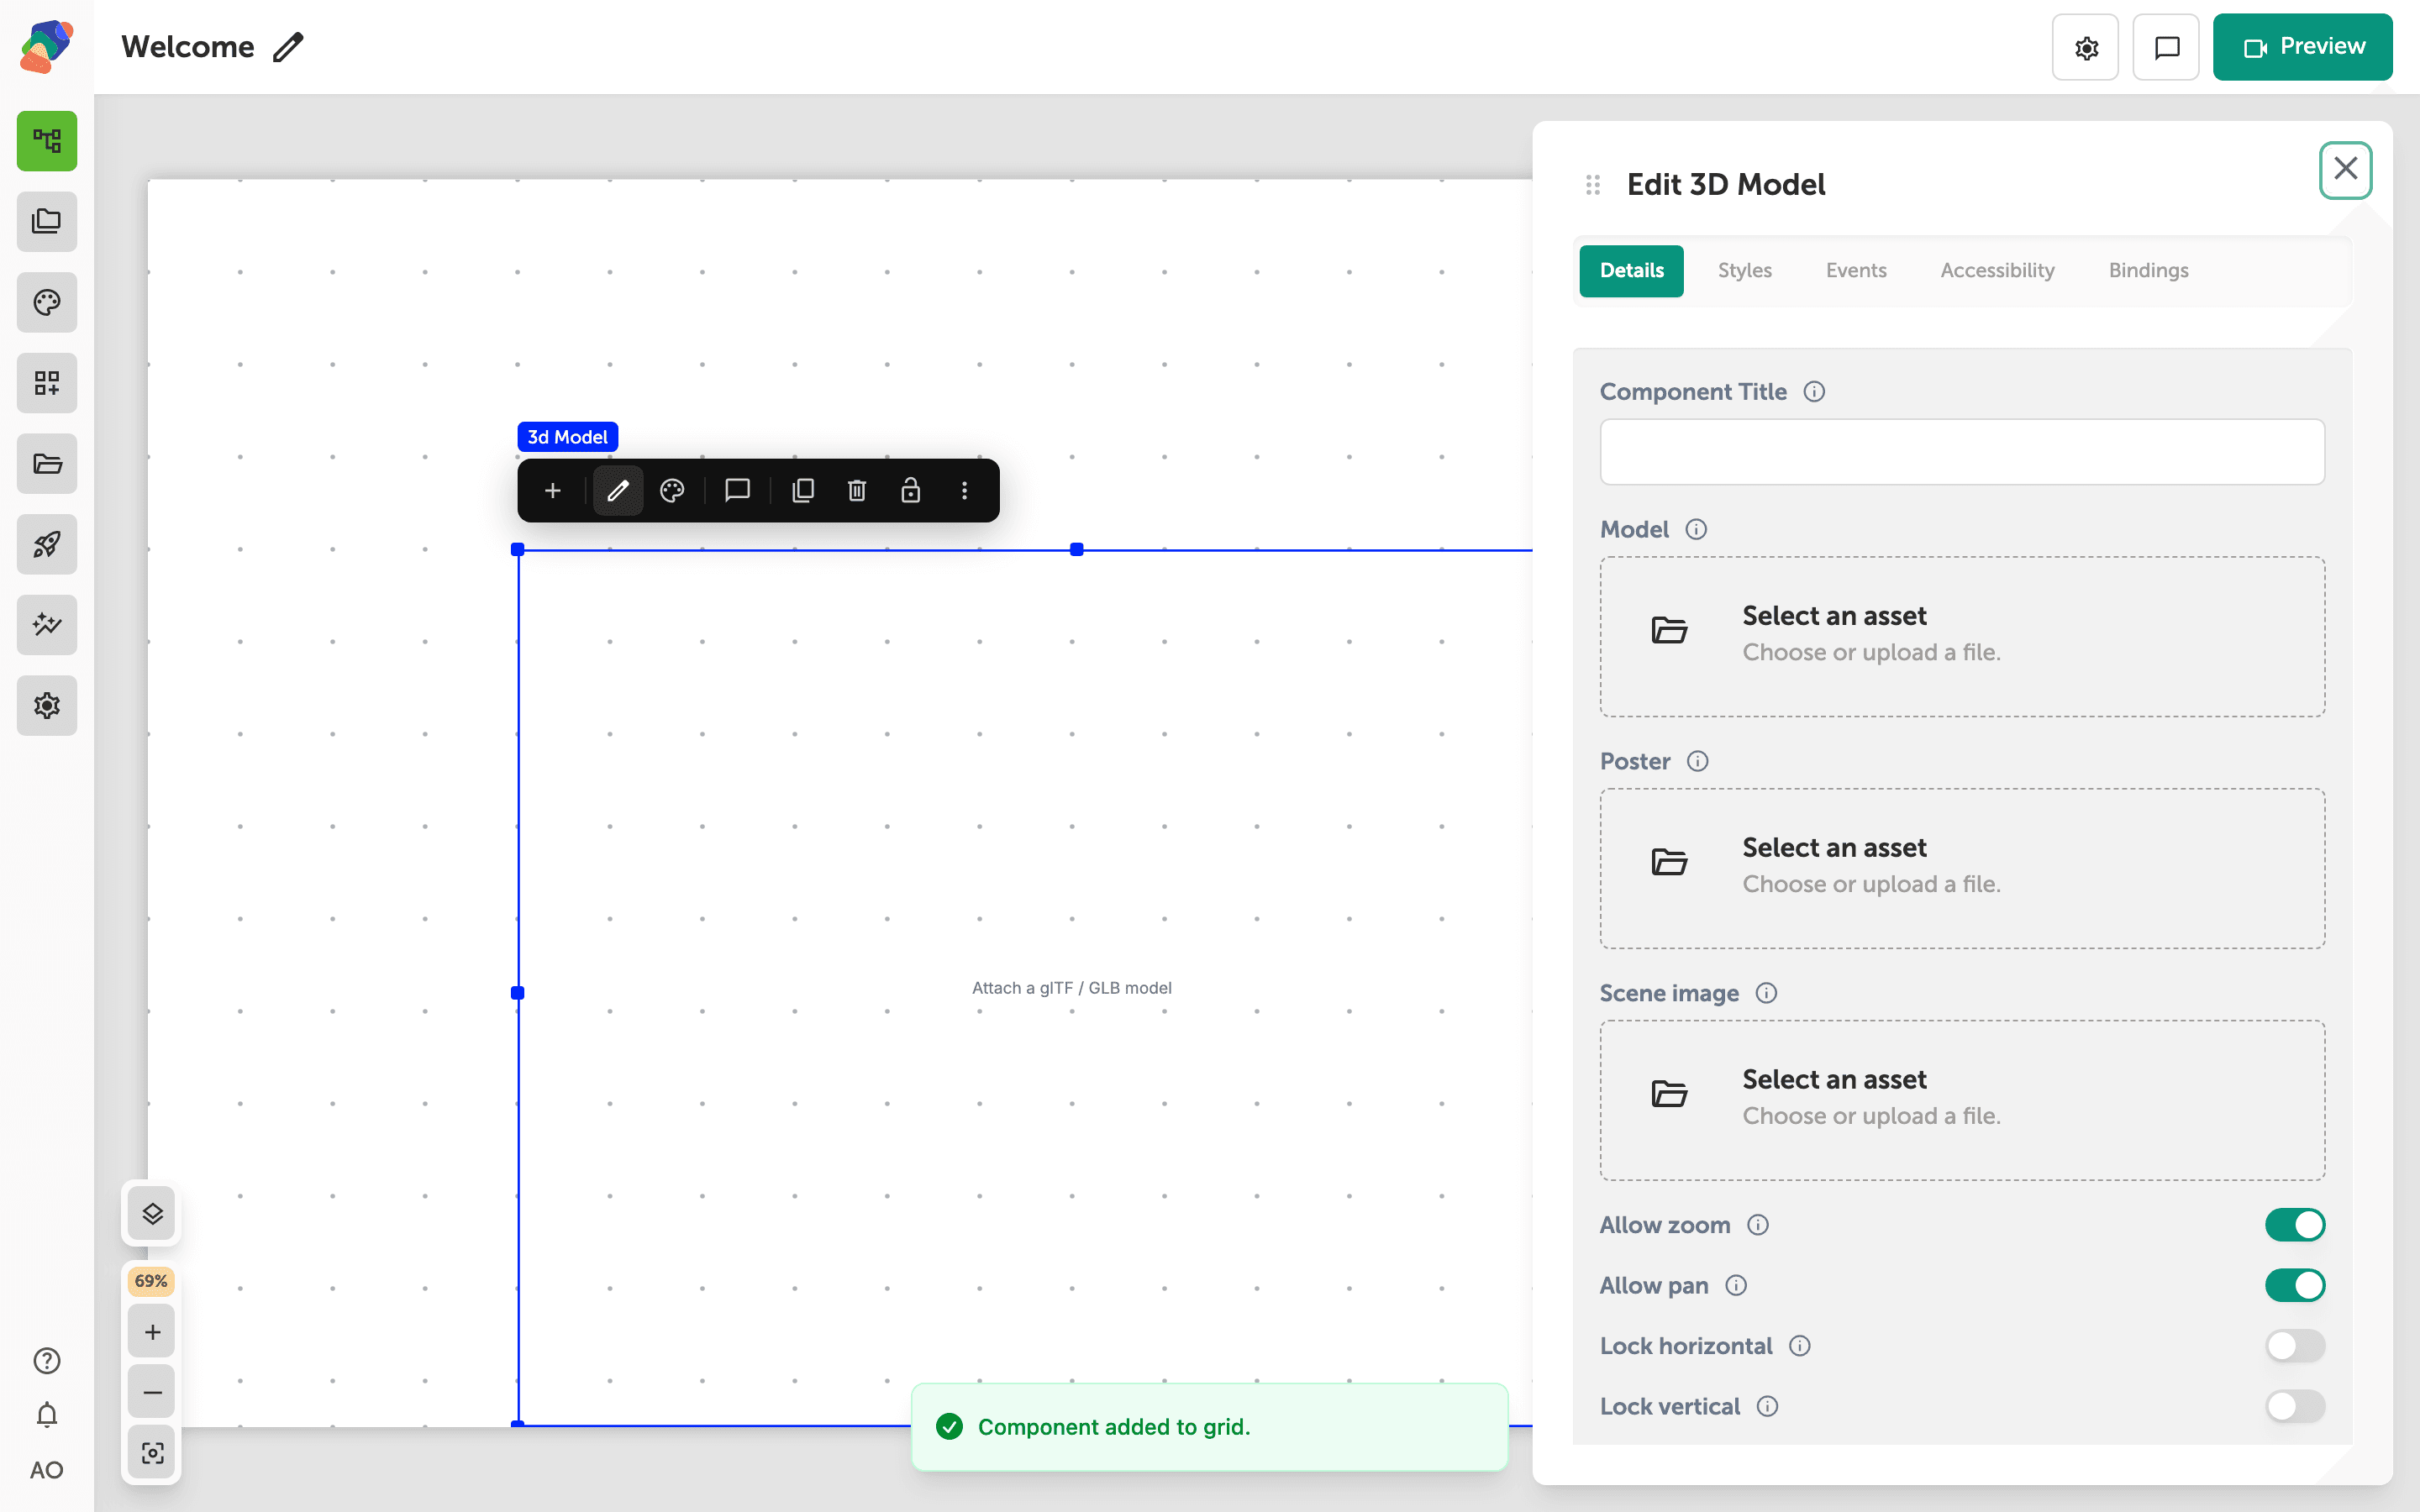The image size is (2420, 1512).
Task: Enable the Lock horizontal switch
Action: coord(2294,1346)
